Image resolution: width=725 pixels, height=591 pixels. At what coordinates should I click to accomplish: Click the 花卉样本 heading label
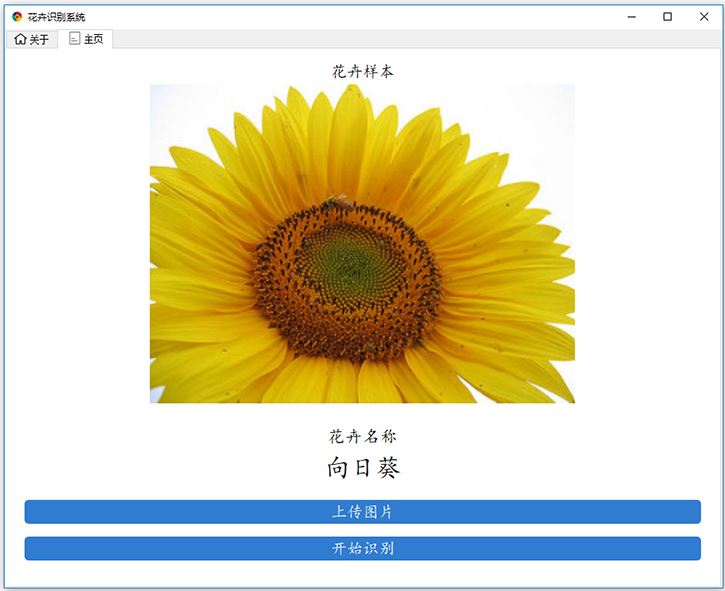[362, 72]
